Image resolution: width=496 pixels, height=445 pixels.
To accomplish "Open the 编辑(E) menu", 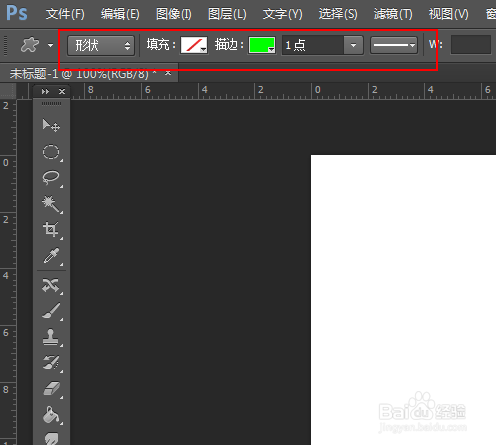I will pos(120,14).
